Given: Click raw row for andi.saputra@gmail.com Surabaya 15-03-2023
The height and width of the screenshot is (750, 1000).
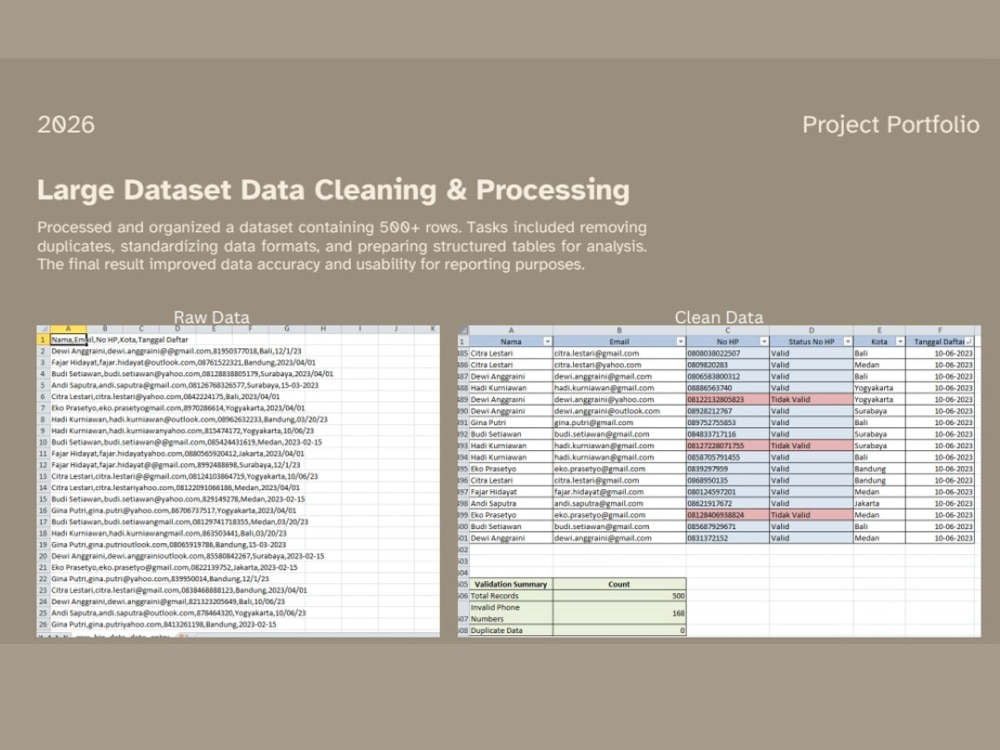Looking at the screenshot, I should coord(184,385).
